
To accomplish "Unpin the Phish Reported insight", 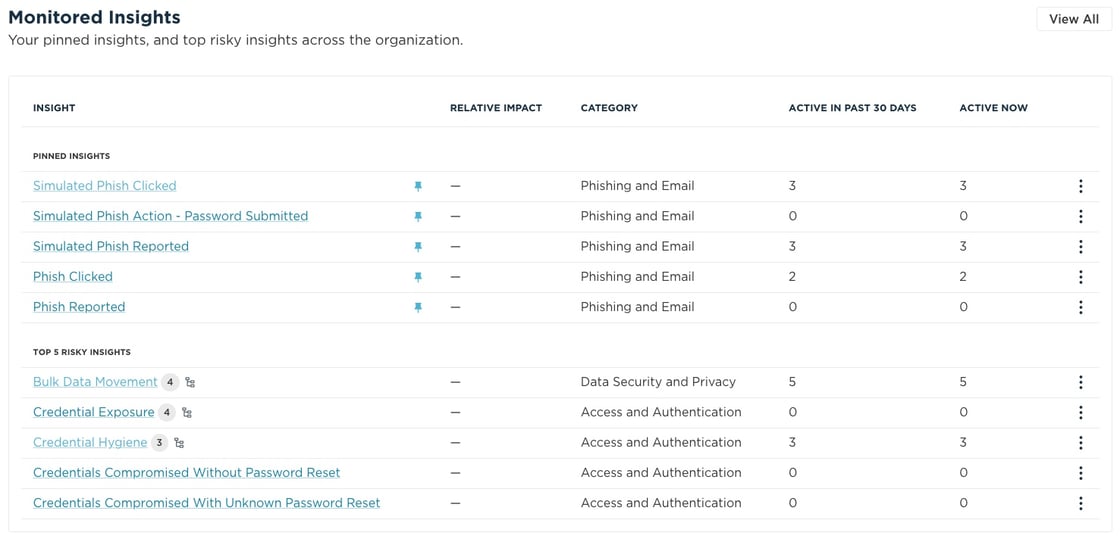I will (x=418, y=308).
